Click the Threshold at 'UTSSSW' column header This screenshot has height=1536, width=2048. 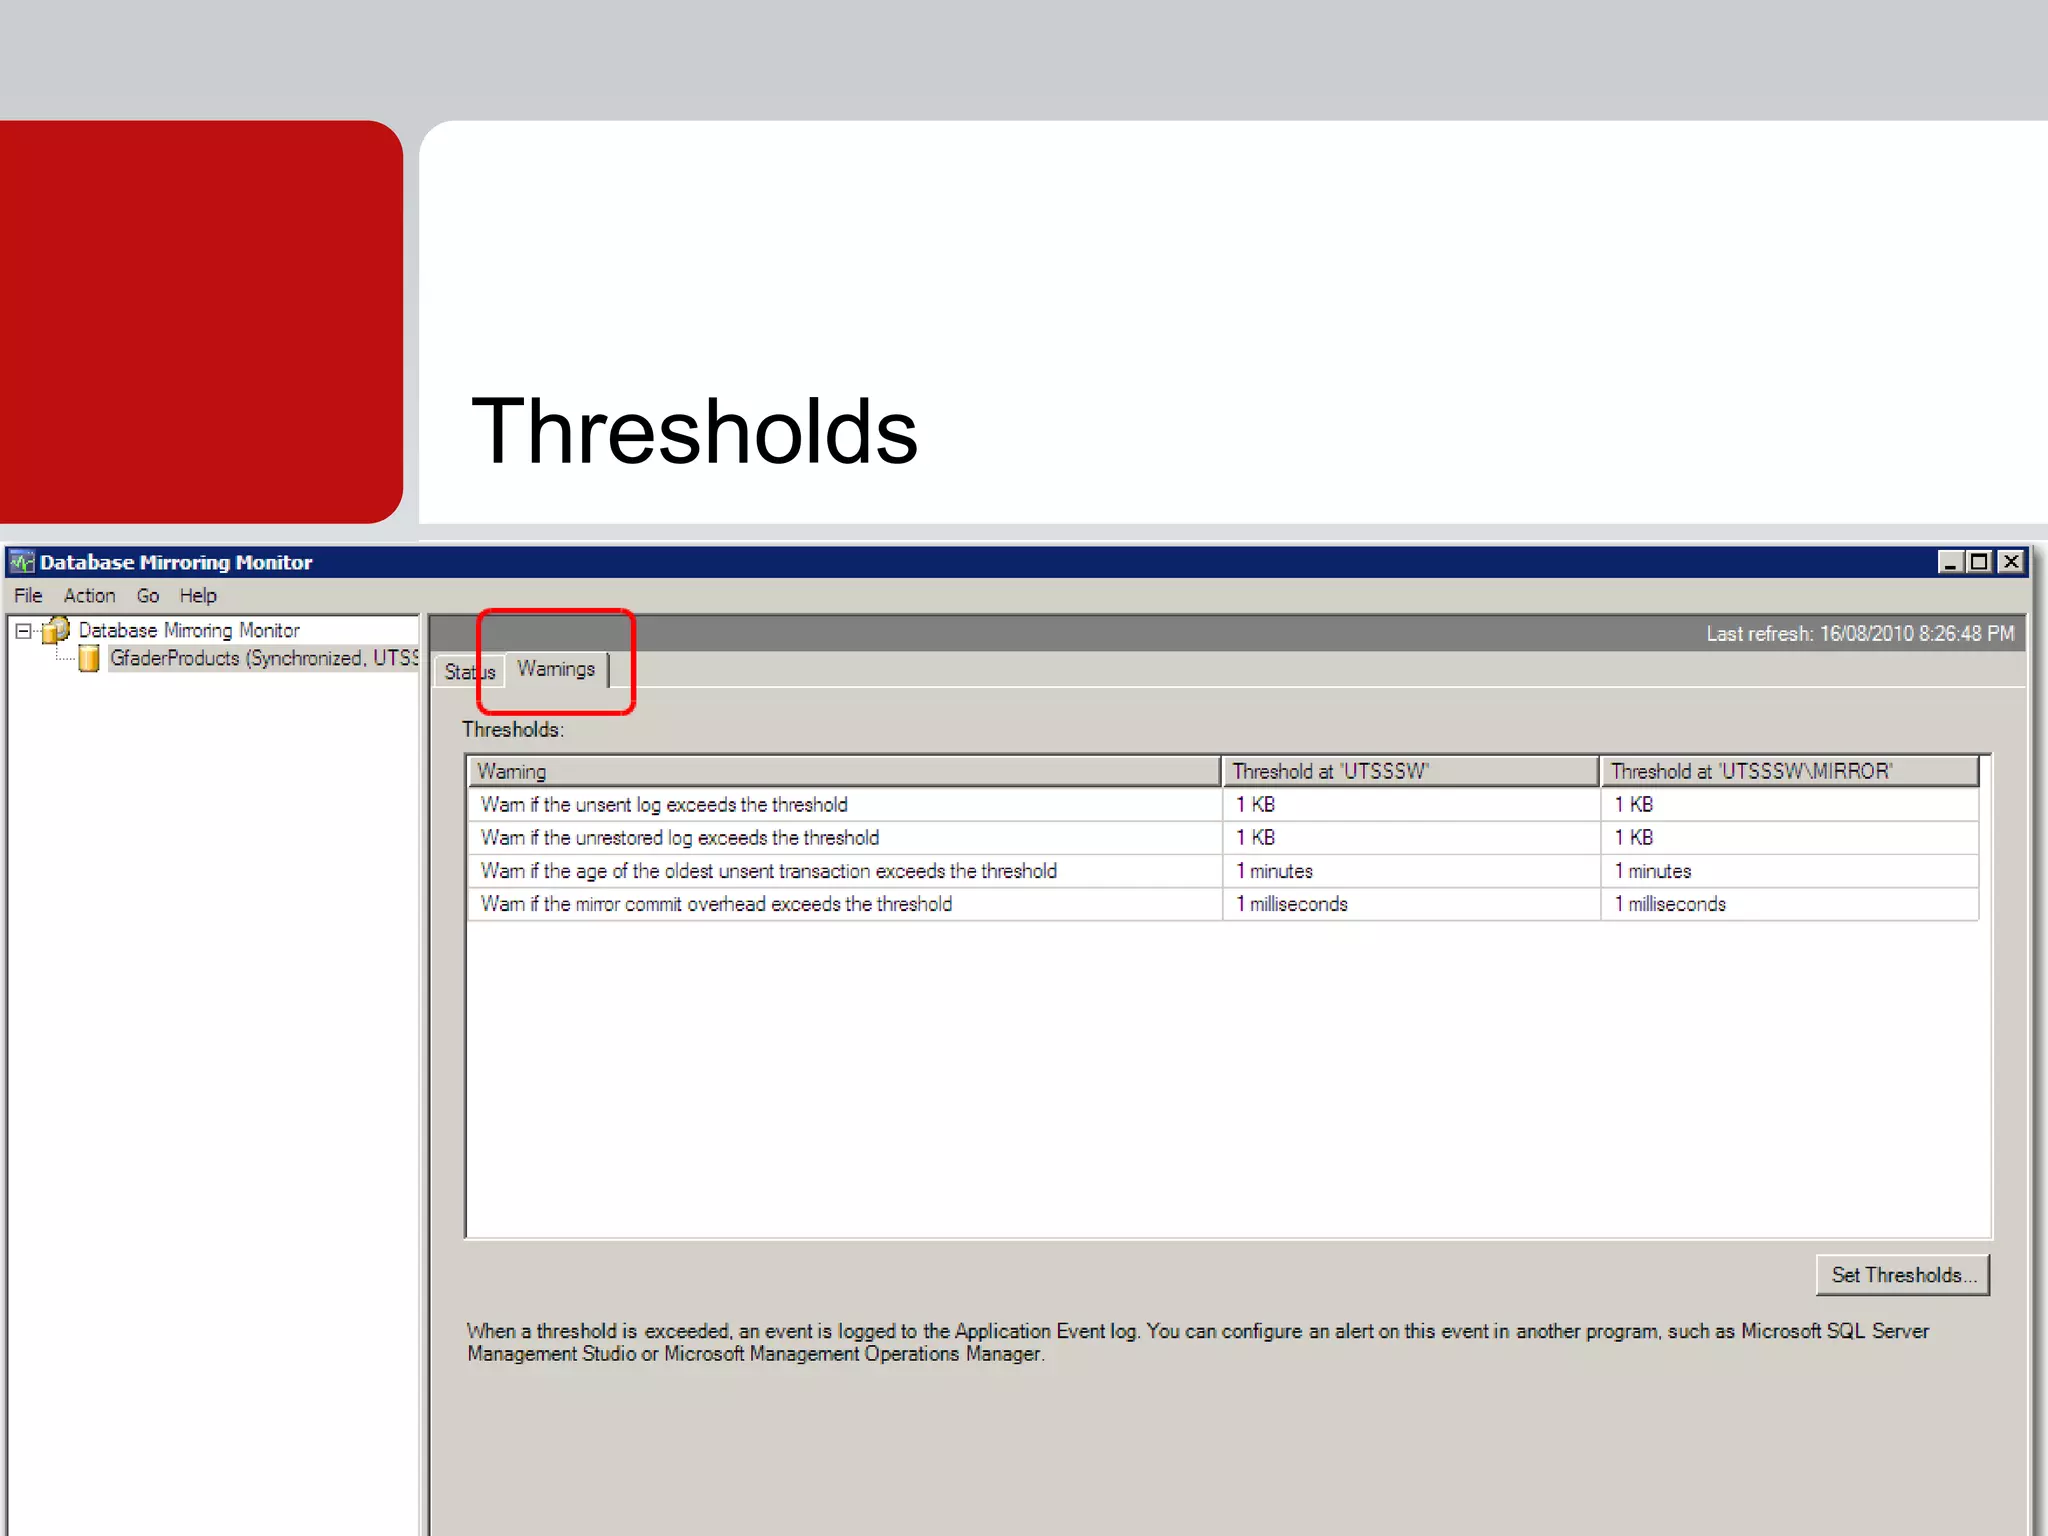point(1410,771)
